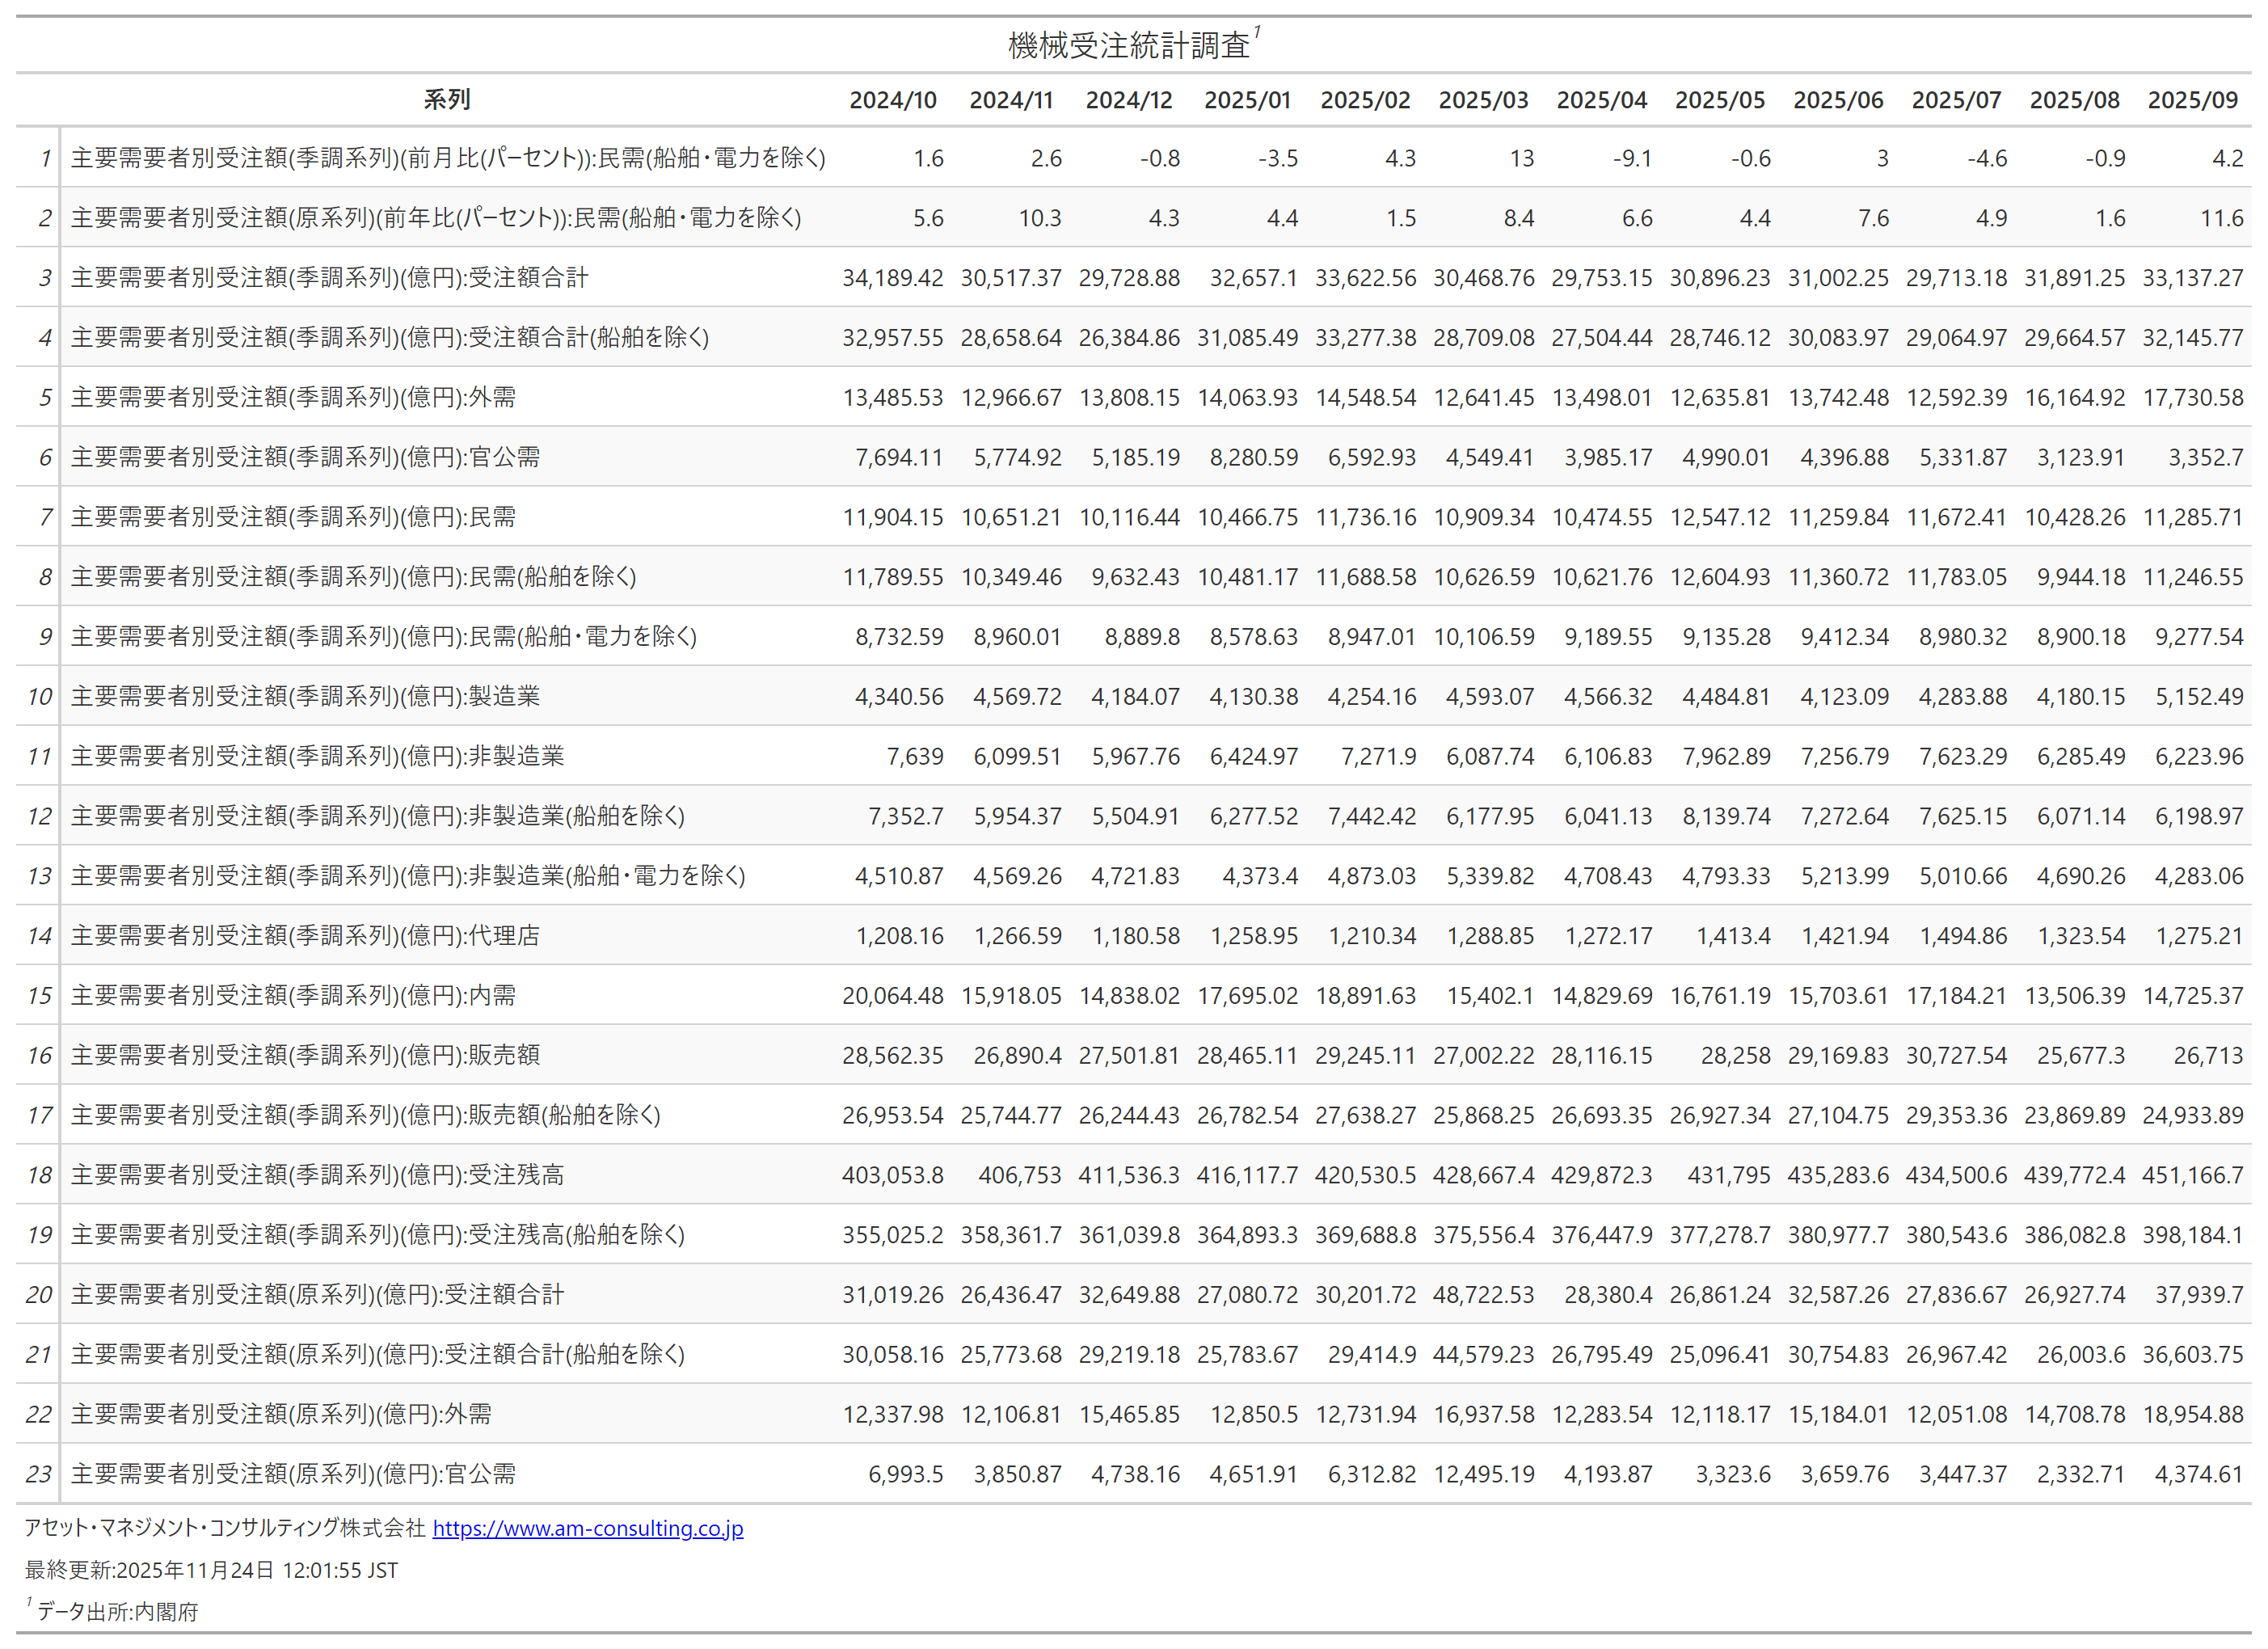This screenshot has height=1649, width=2268.
Task: Select row 1 series name cell
Action: tap(448, 158)
